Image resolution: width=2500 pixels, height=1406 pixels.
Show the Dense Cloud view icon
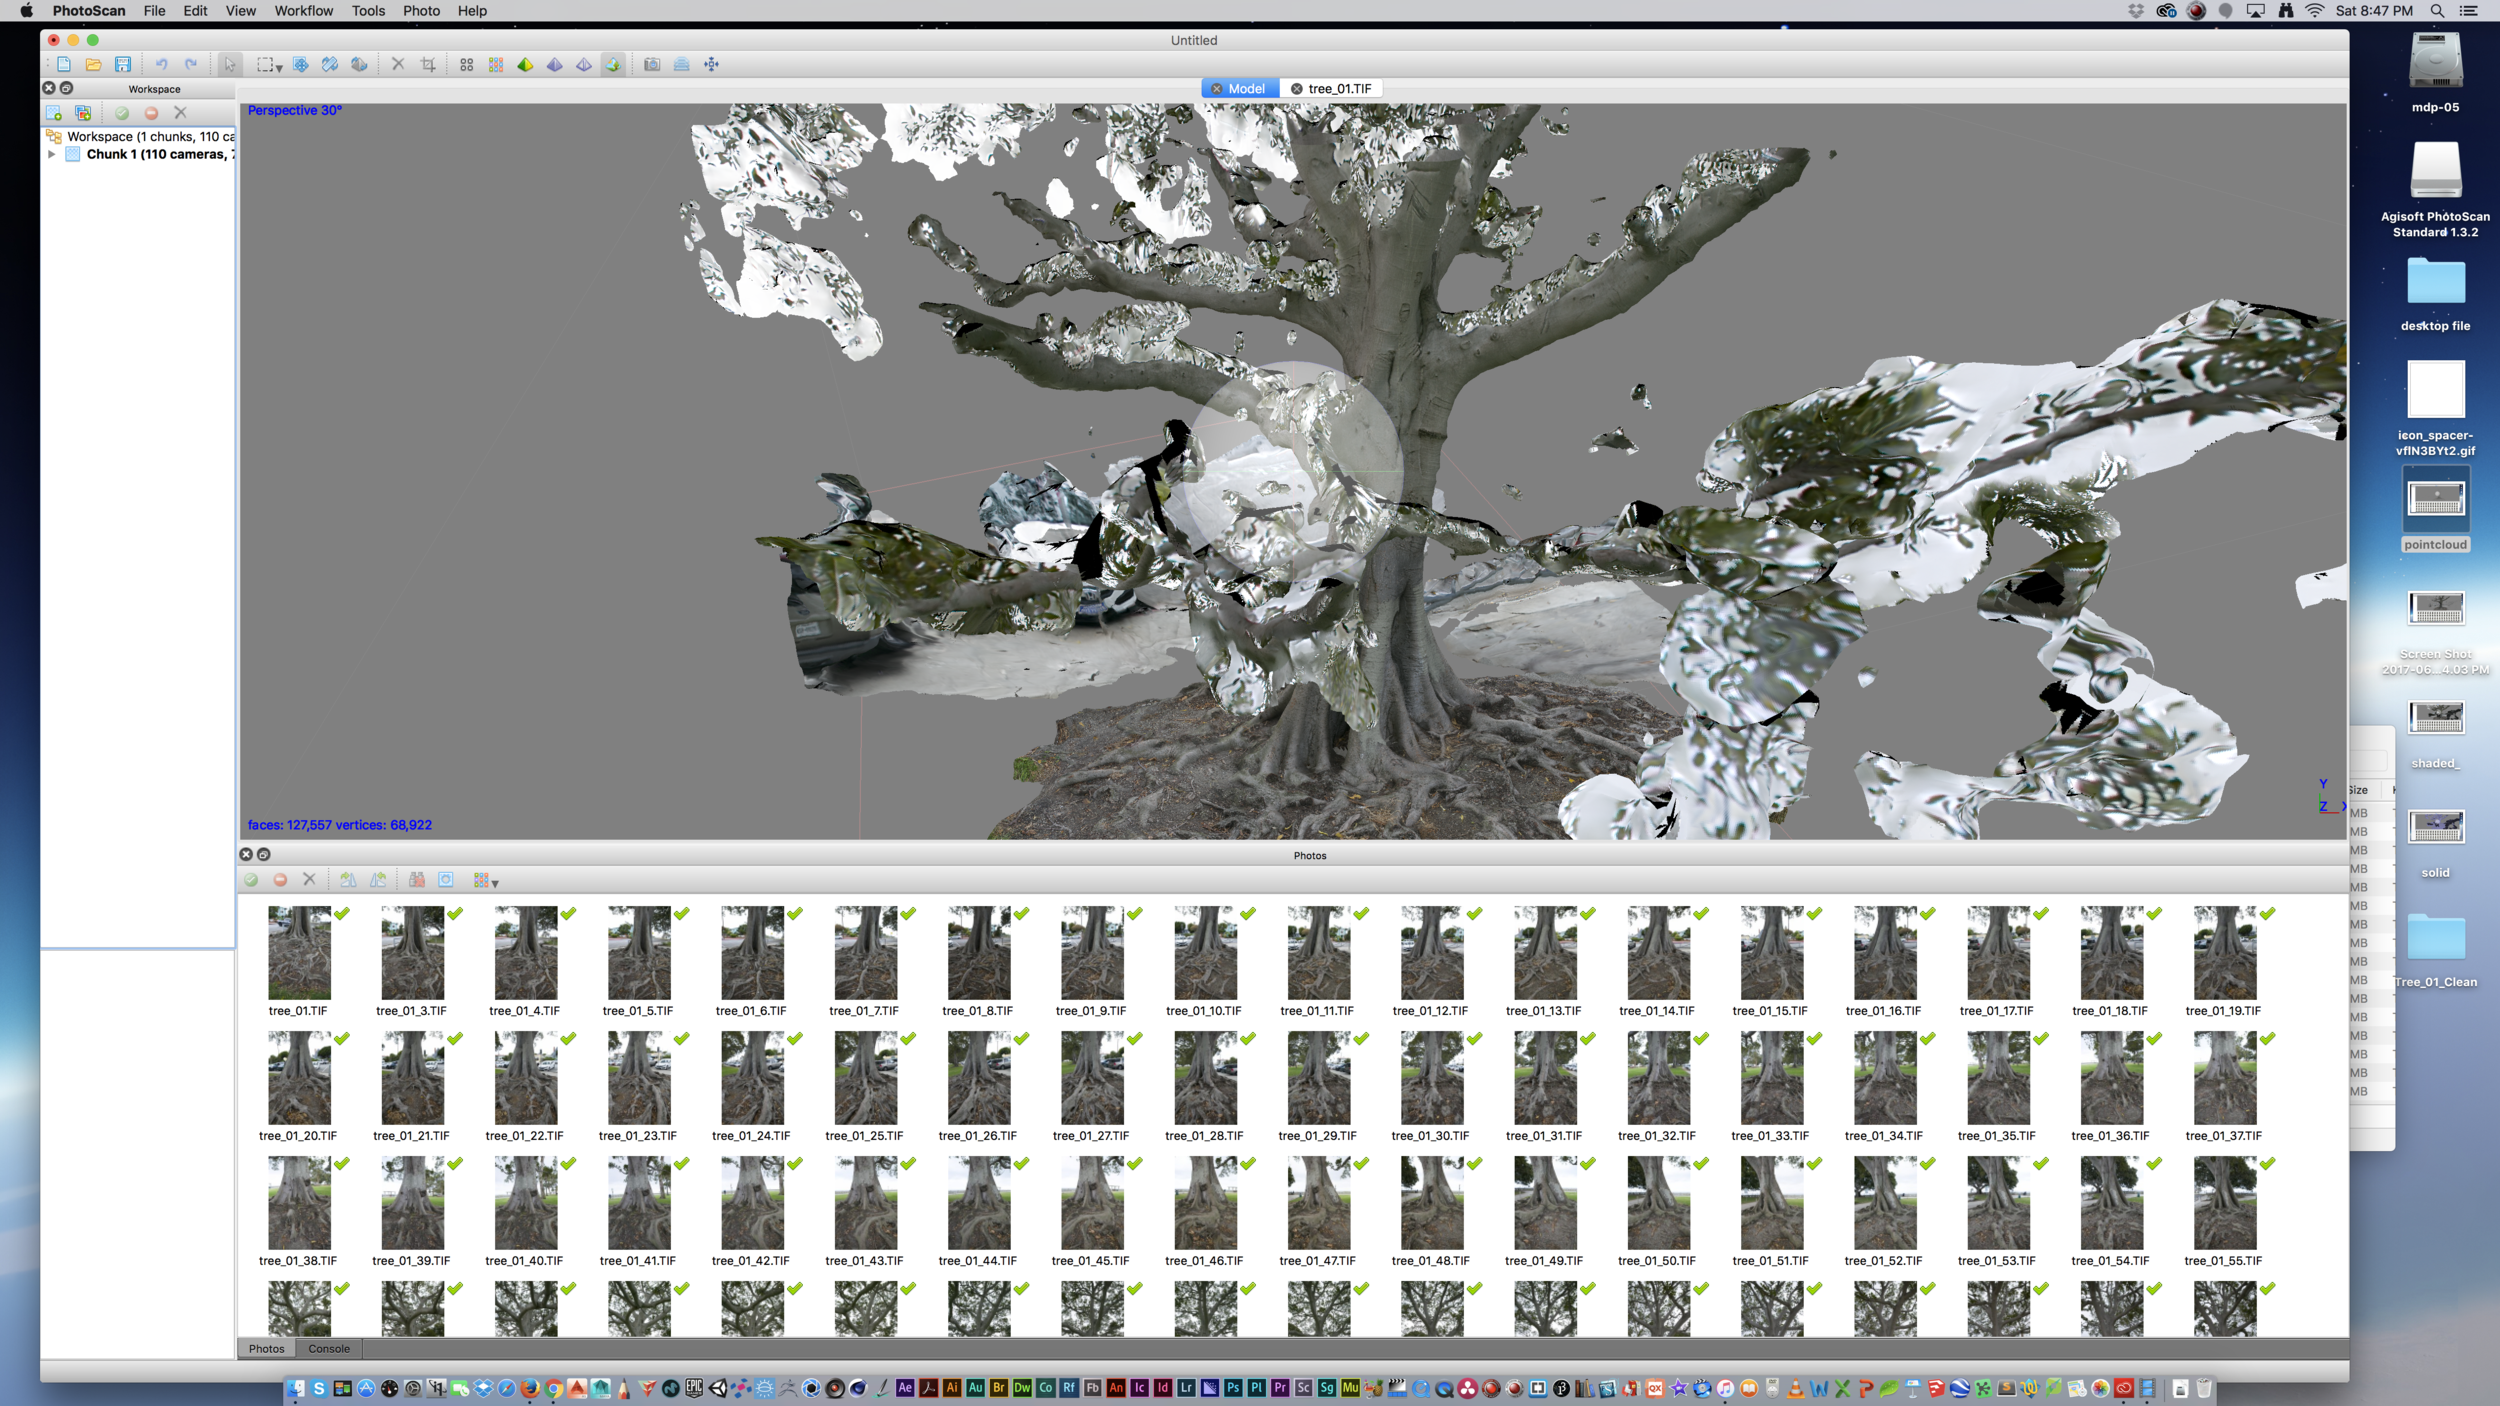click(496, 65)
